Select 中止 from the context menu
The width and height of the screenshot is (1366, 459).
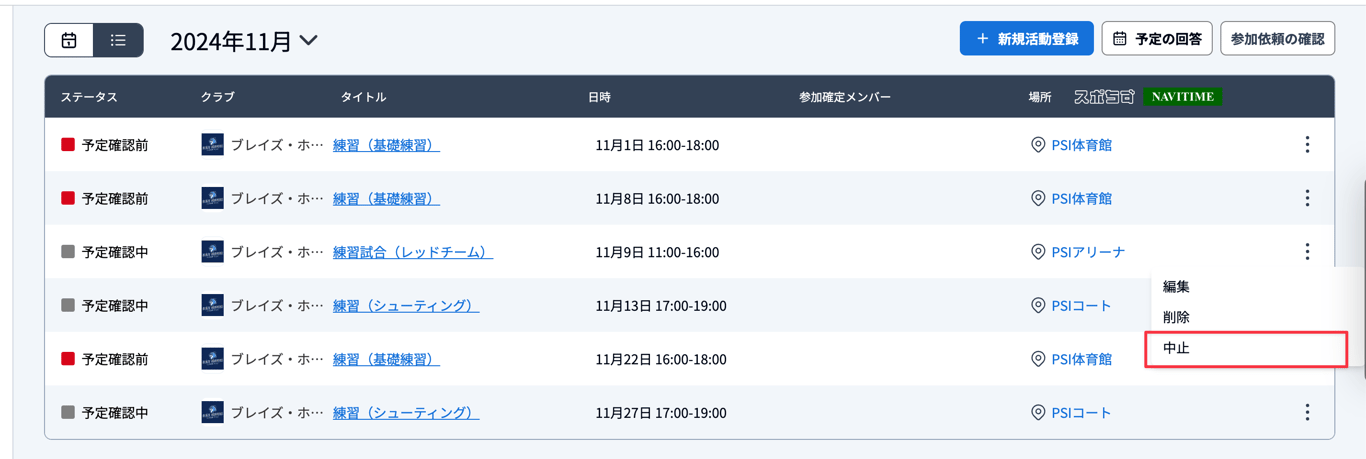pos(1177,349)
